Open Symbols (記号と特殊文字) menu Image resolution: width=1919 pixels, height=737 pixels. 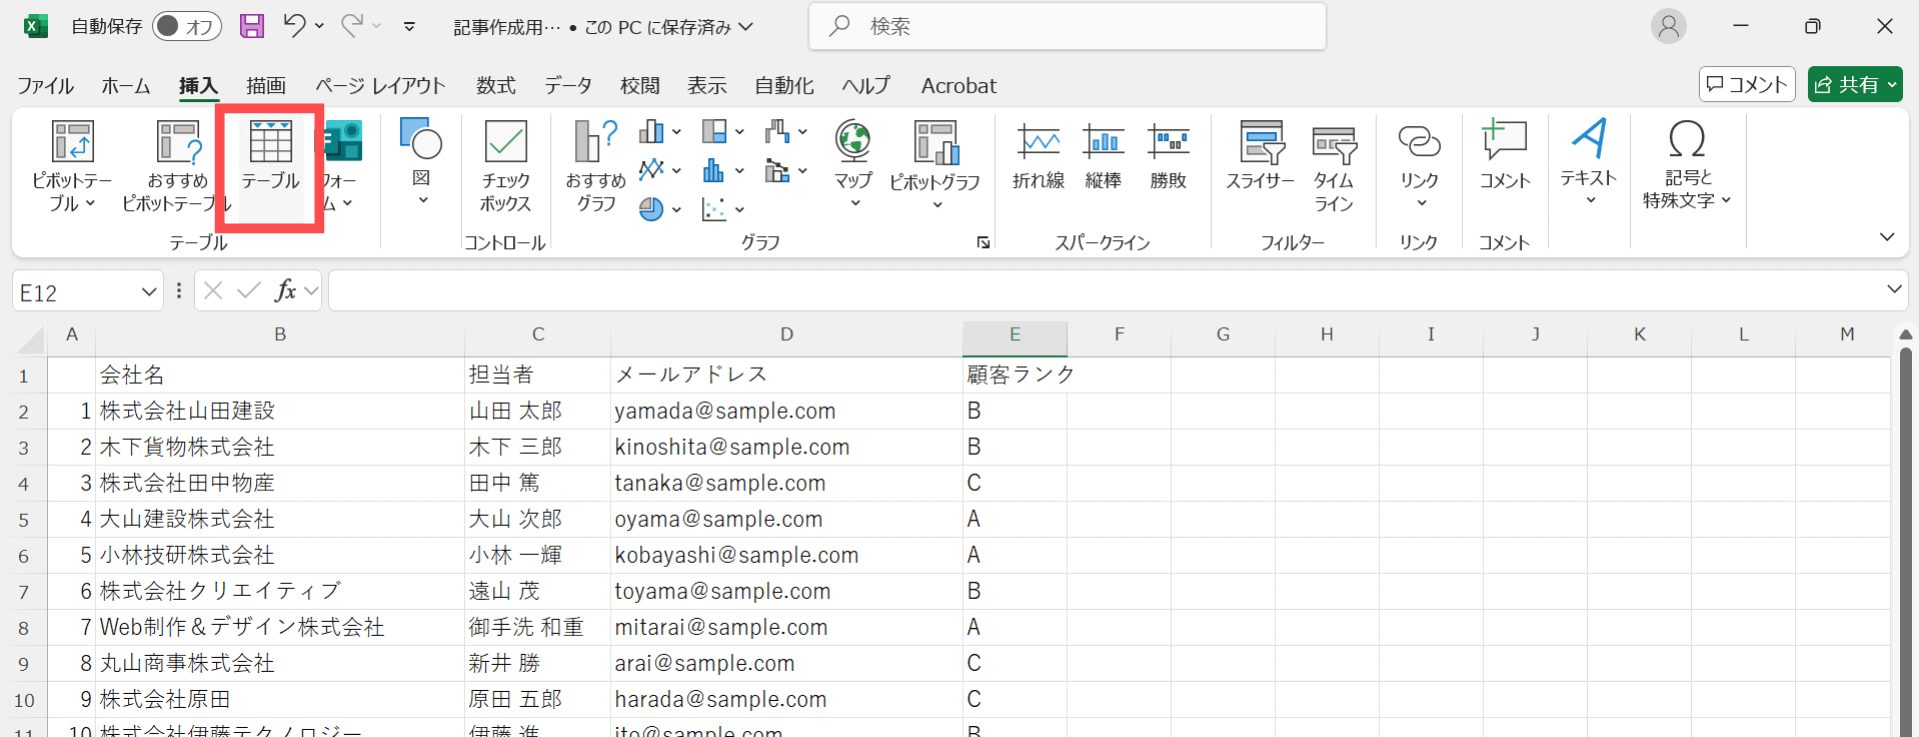tap(1687, 163)
